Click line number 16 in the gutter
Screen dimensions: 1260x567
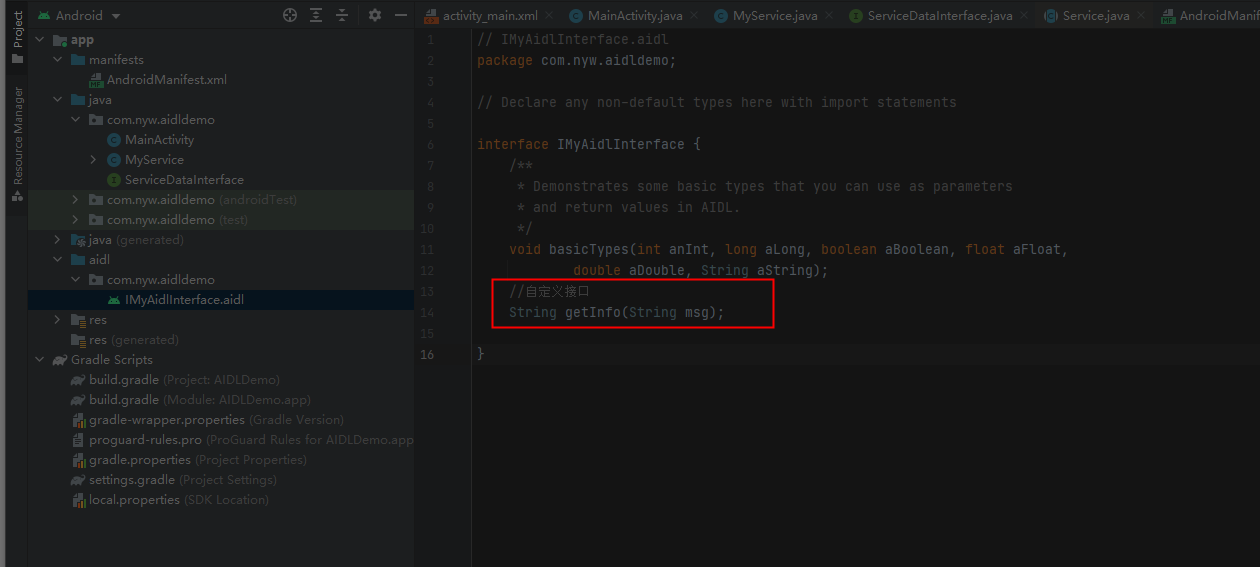[428, 355]
